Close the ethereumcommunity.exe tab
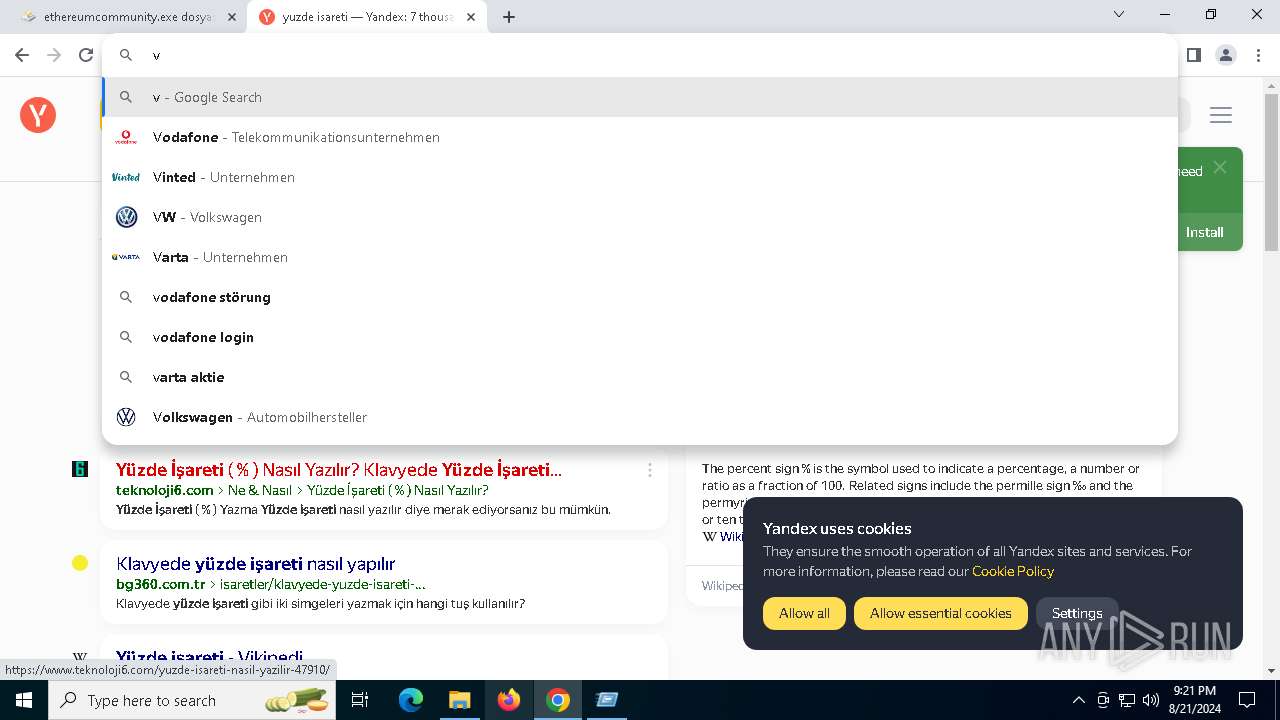The image size is (1280, 720). pos(232,17)
